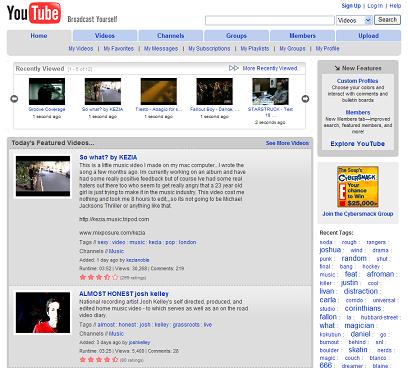Screen dimensions: 408x368
Task: Open the Tiesto - Adagio thumbnail
Action: 159,91
